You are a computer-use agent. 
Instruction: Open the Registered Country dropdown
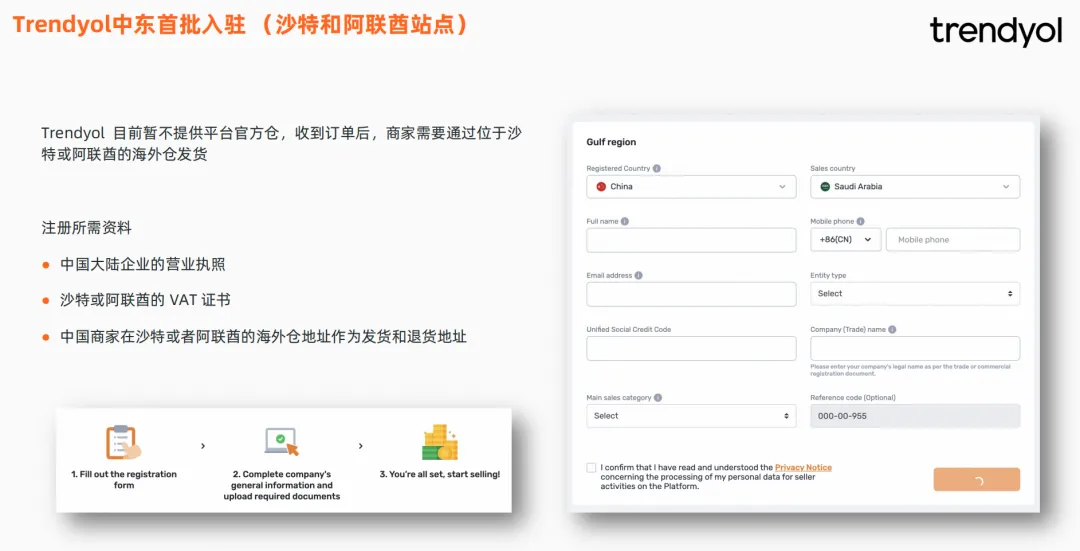(x=691, y=187)
